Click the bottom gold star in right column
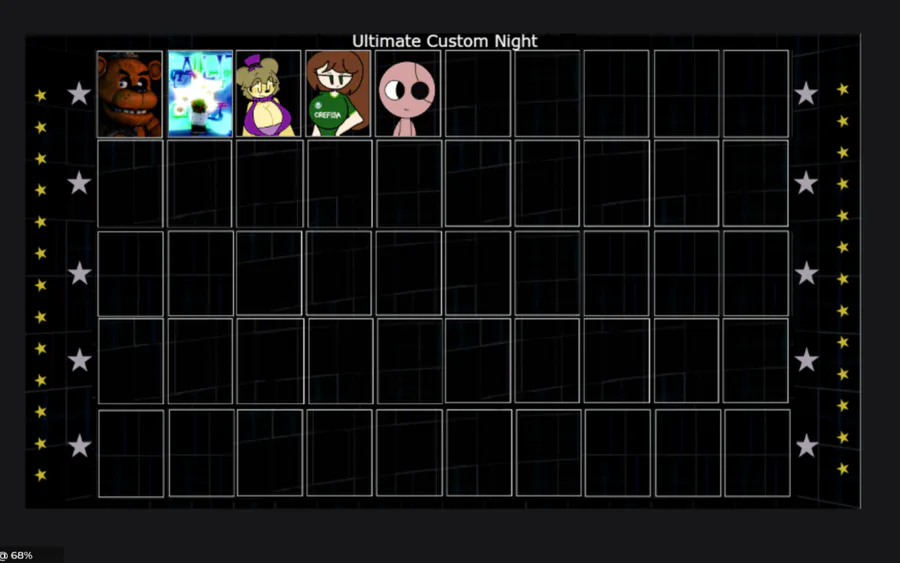Image resolution: width=900 pixels, height=563 pixels. click(x=843, y=469)
